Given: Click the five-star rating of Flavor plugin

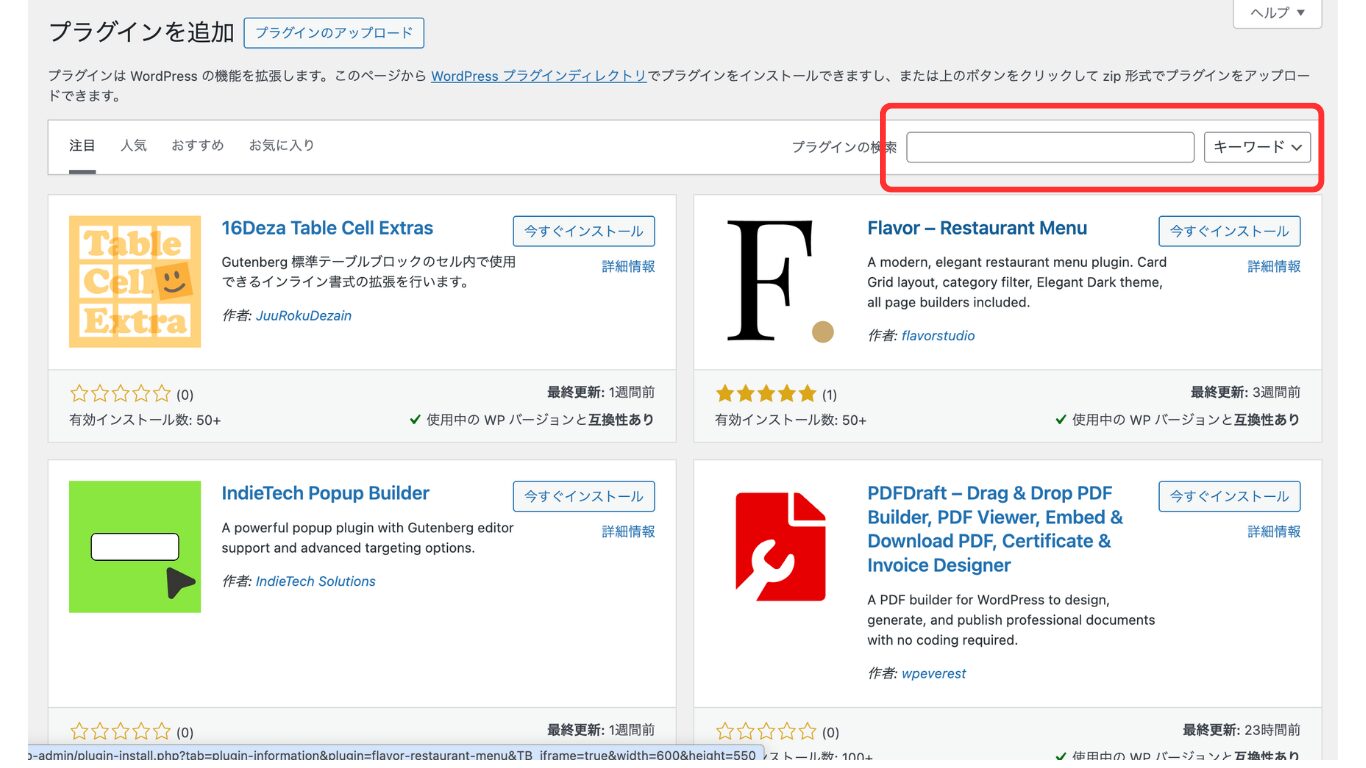Looking at the screenshot, I should [766, 394].
